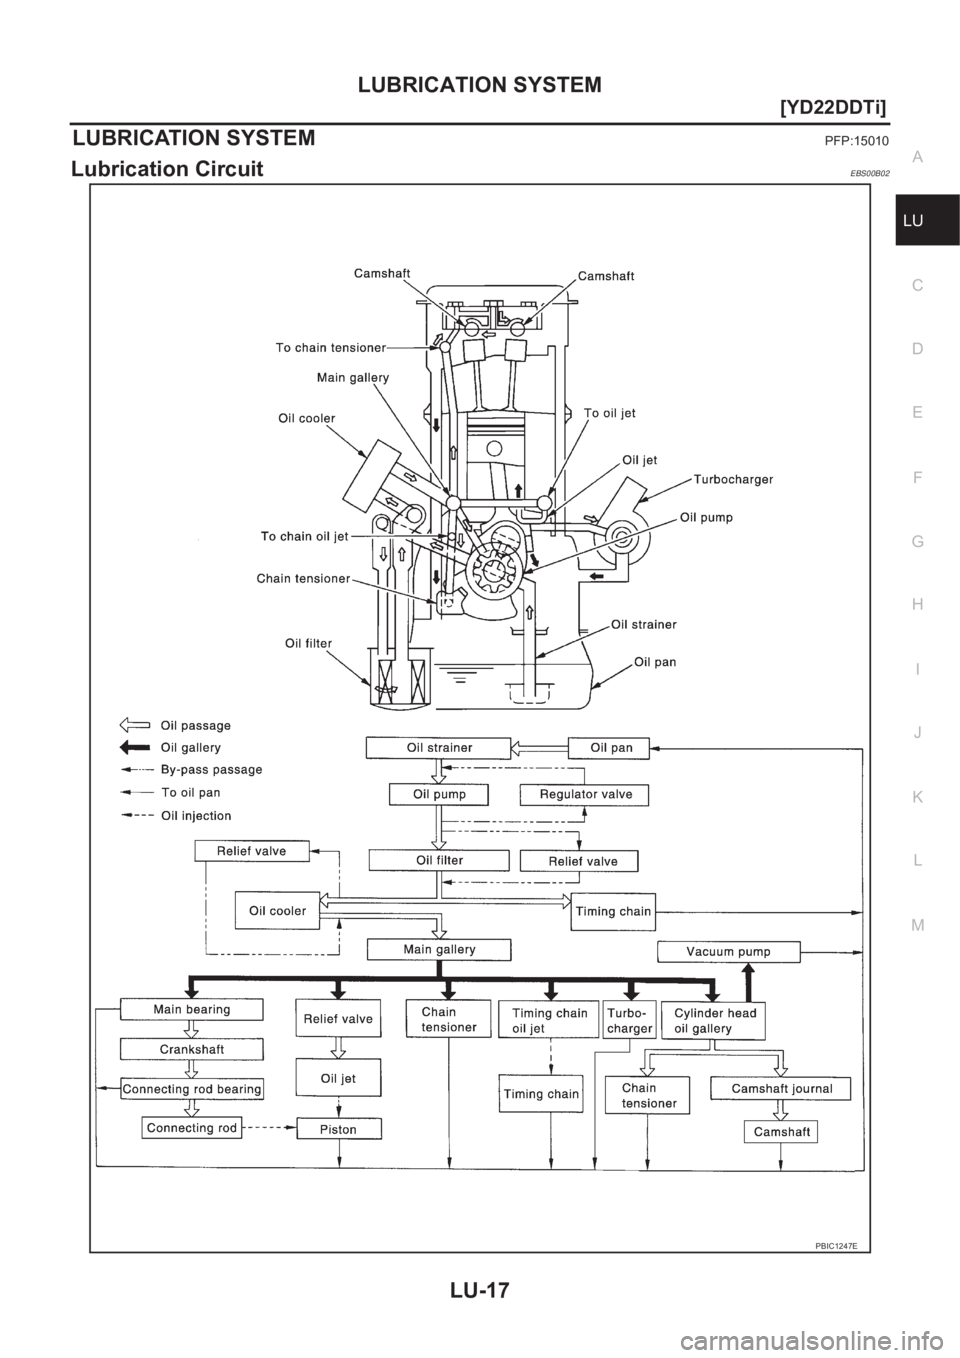Screen dimensions: 960x1358
Task: Click the Regulator valve flowchart box
Action: pos(585,794)
